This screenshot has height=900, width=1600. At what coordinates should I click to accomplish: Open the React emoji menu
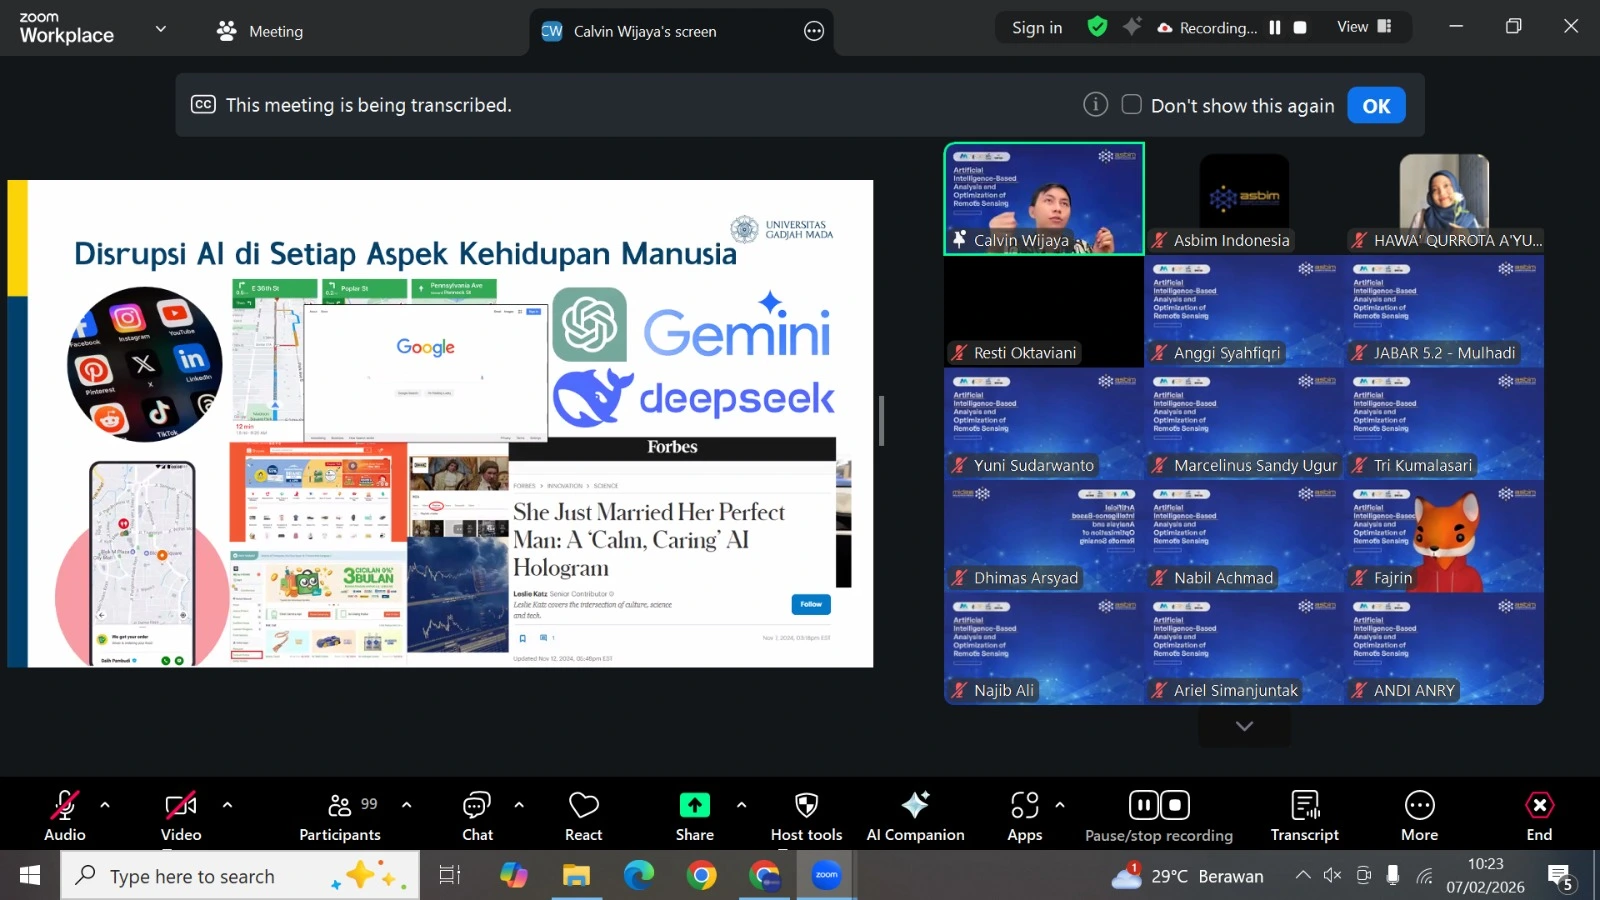point(583,816)
